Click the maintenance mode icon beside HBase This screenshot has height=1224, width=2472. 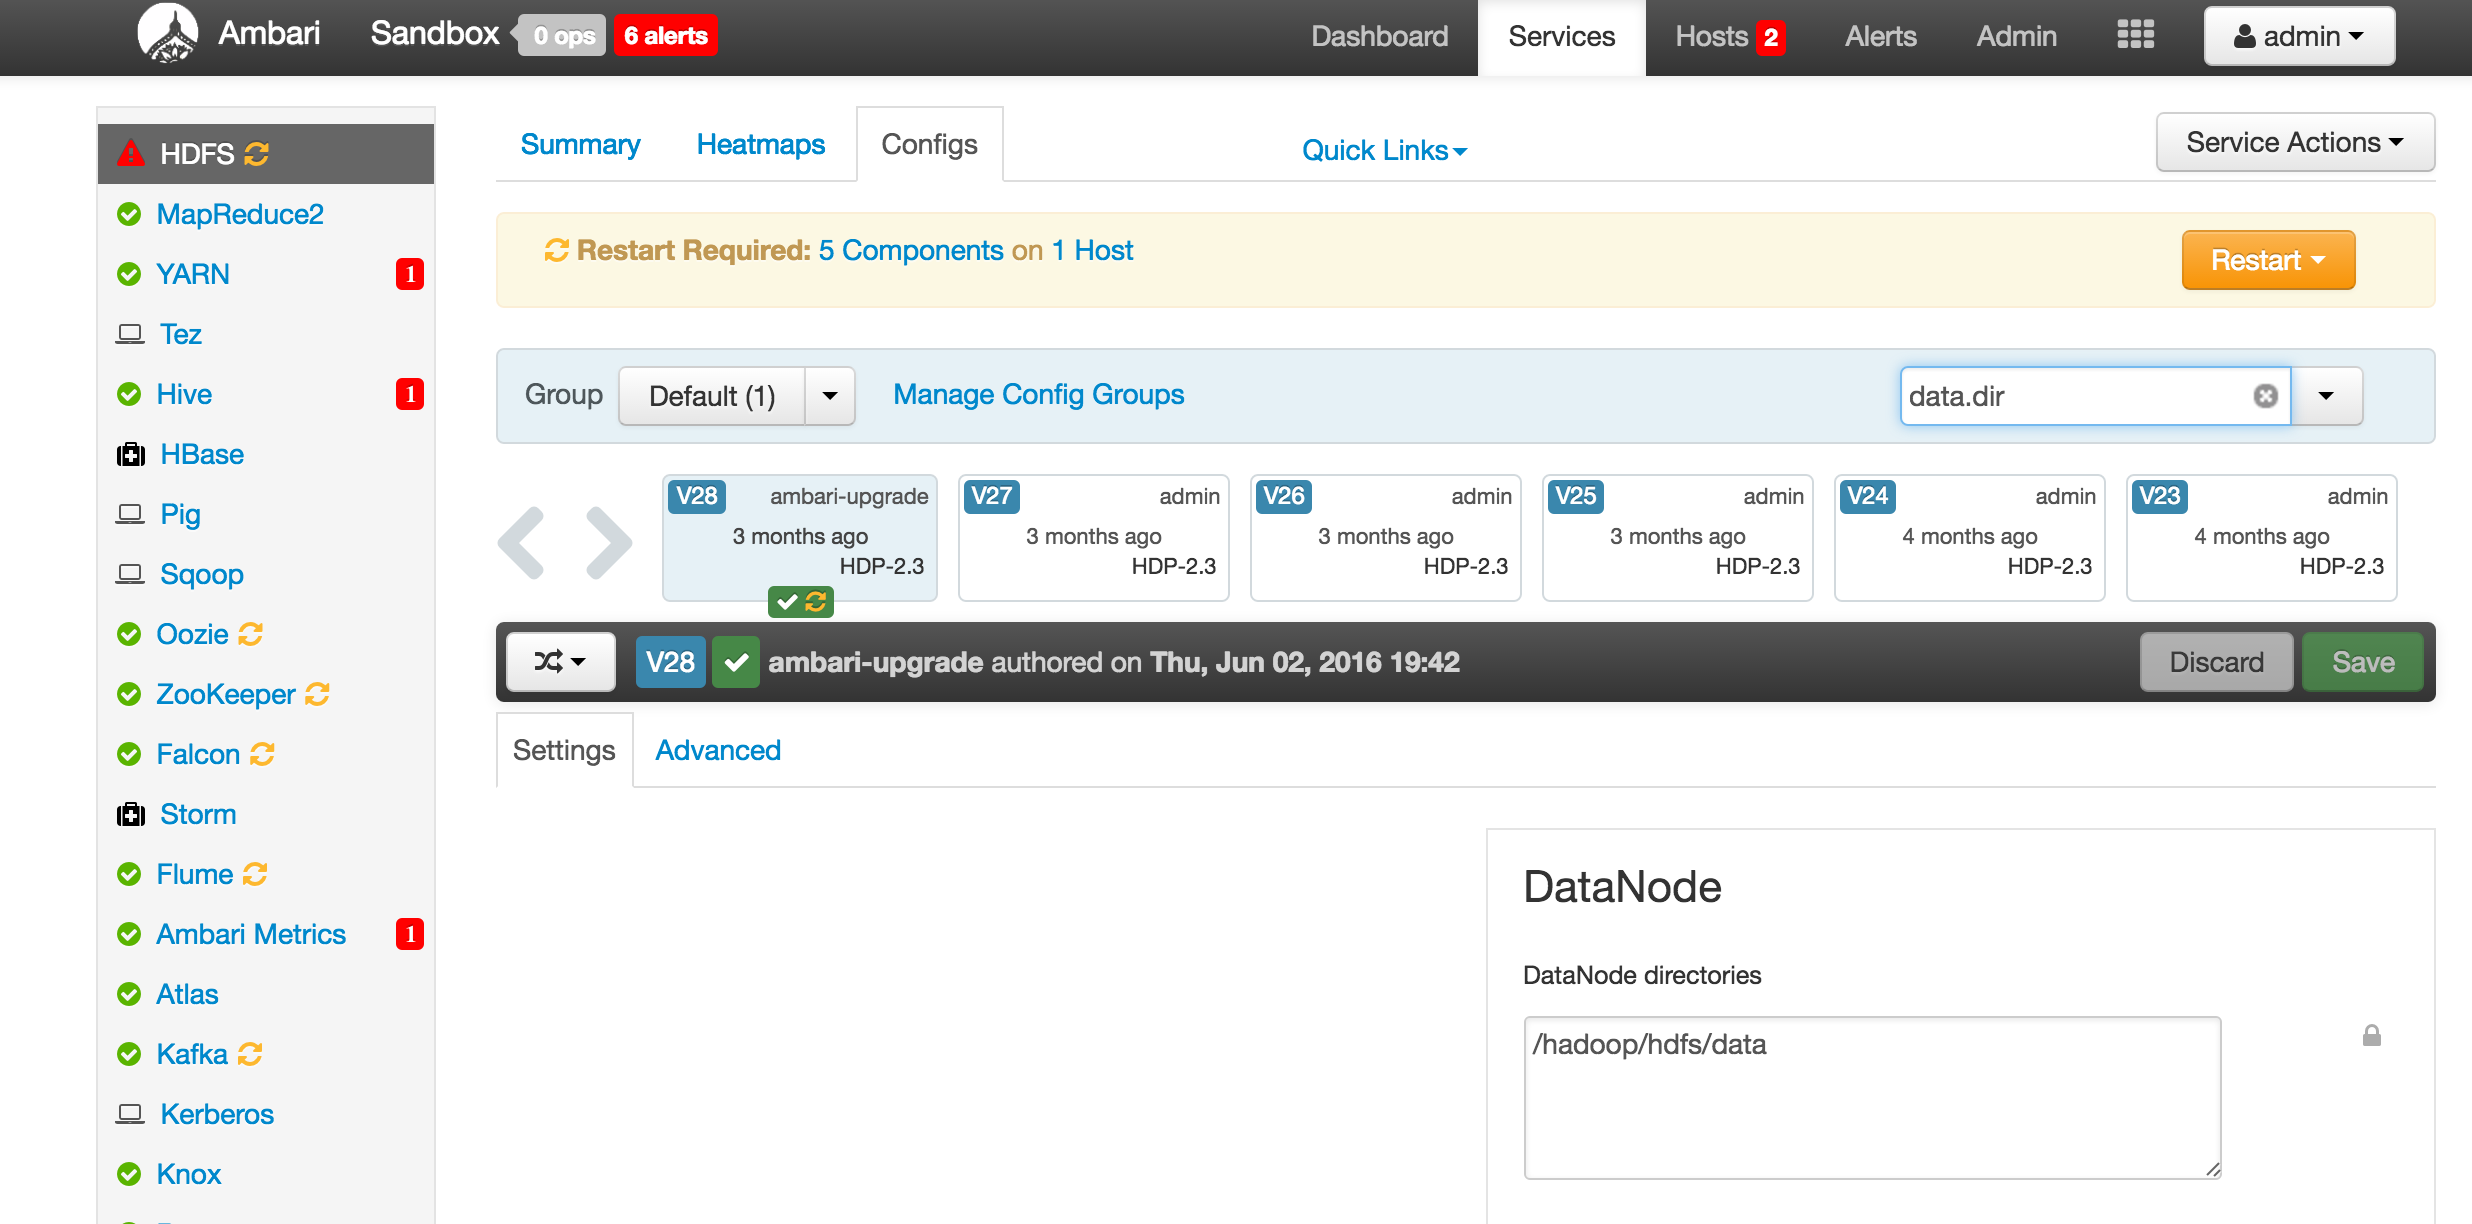click(131, 453)
